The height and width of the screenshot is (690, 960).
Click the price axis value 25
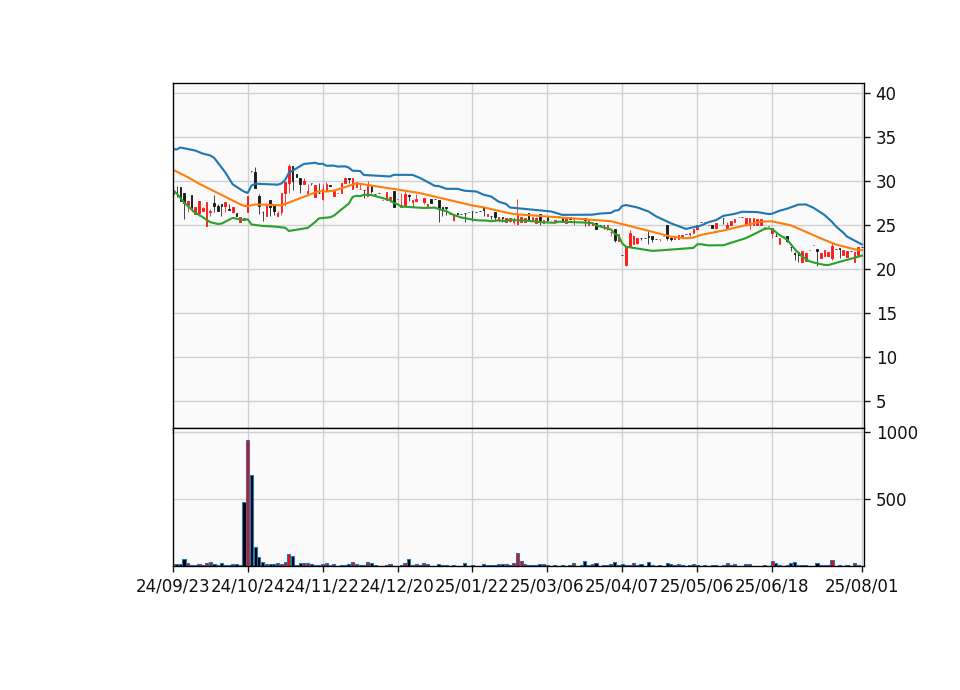pos(886,226)
